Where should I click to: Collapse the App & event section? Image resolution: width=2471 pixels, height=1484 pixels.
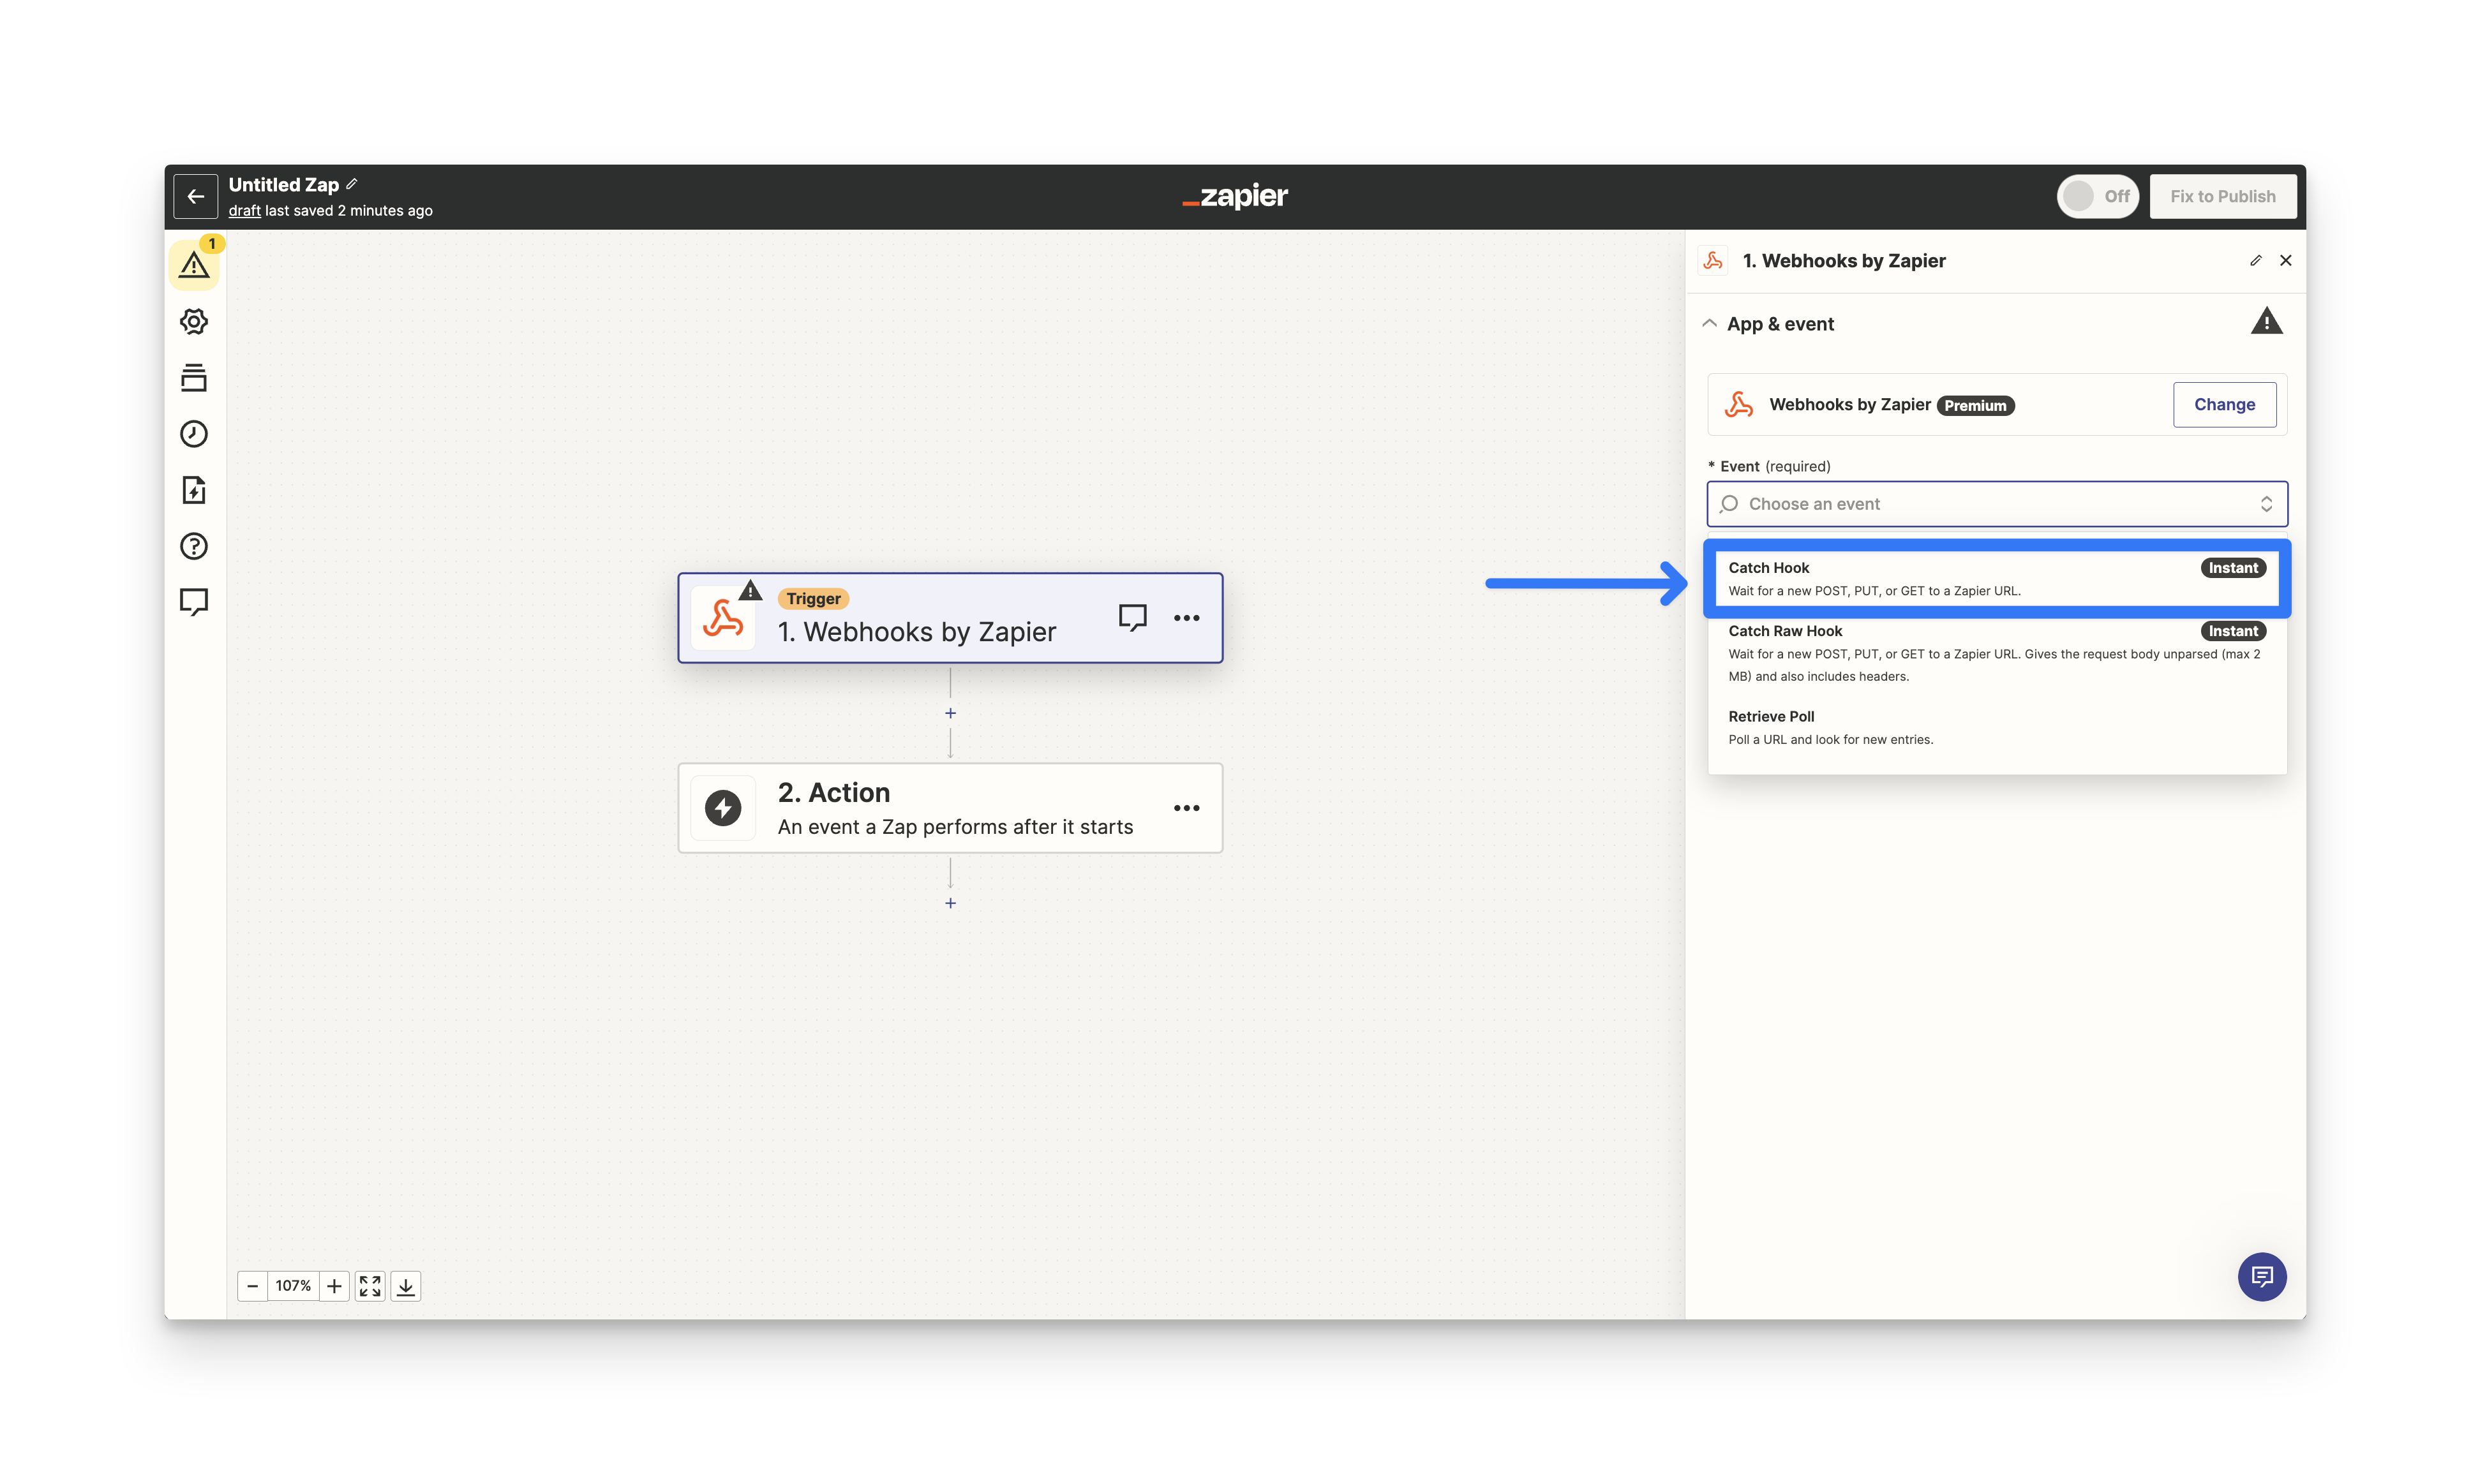[1709, 323]
